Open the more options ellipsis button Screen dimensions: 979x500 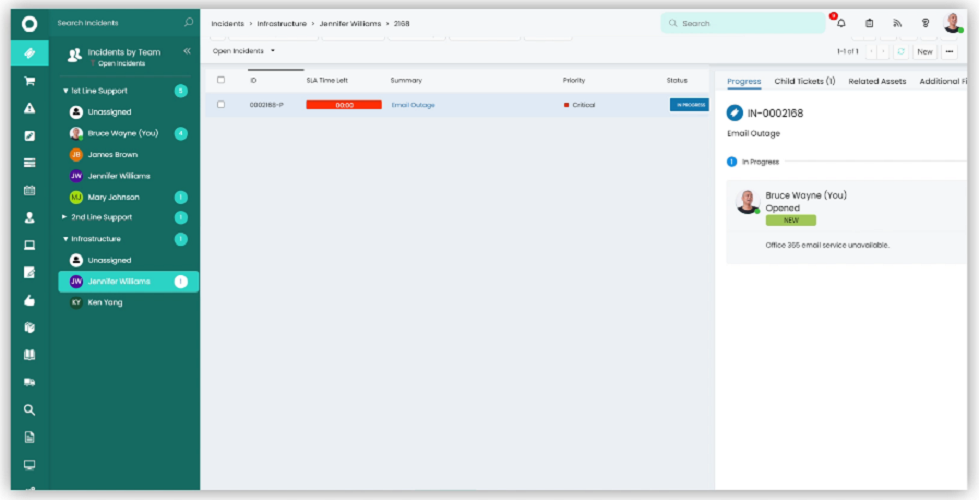coord(950,52)
